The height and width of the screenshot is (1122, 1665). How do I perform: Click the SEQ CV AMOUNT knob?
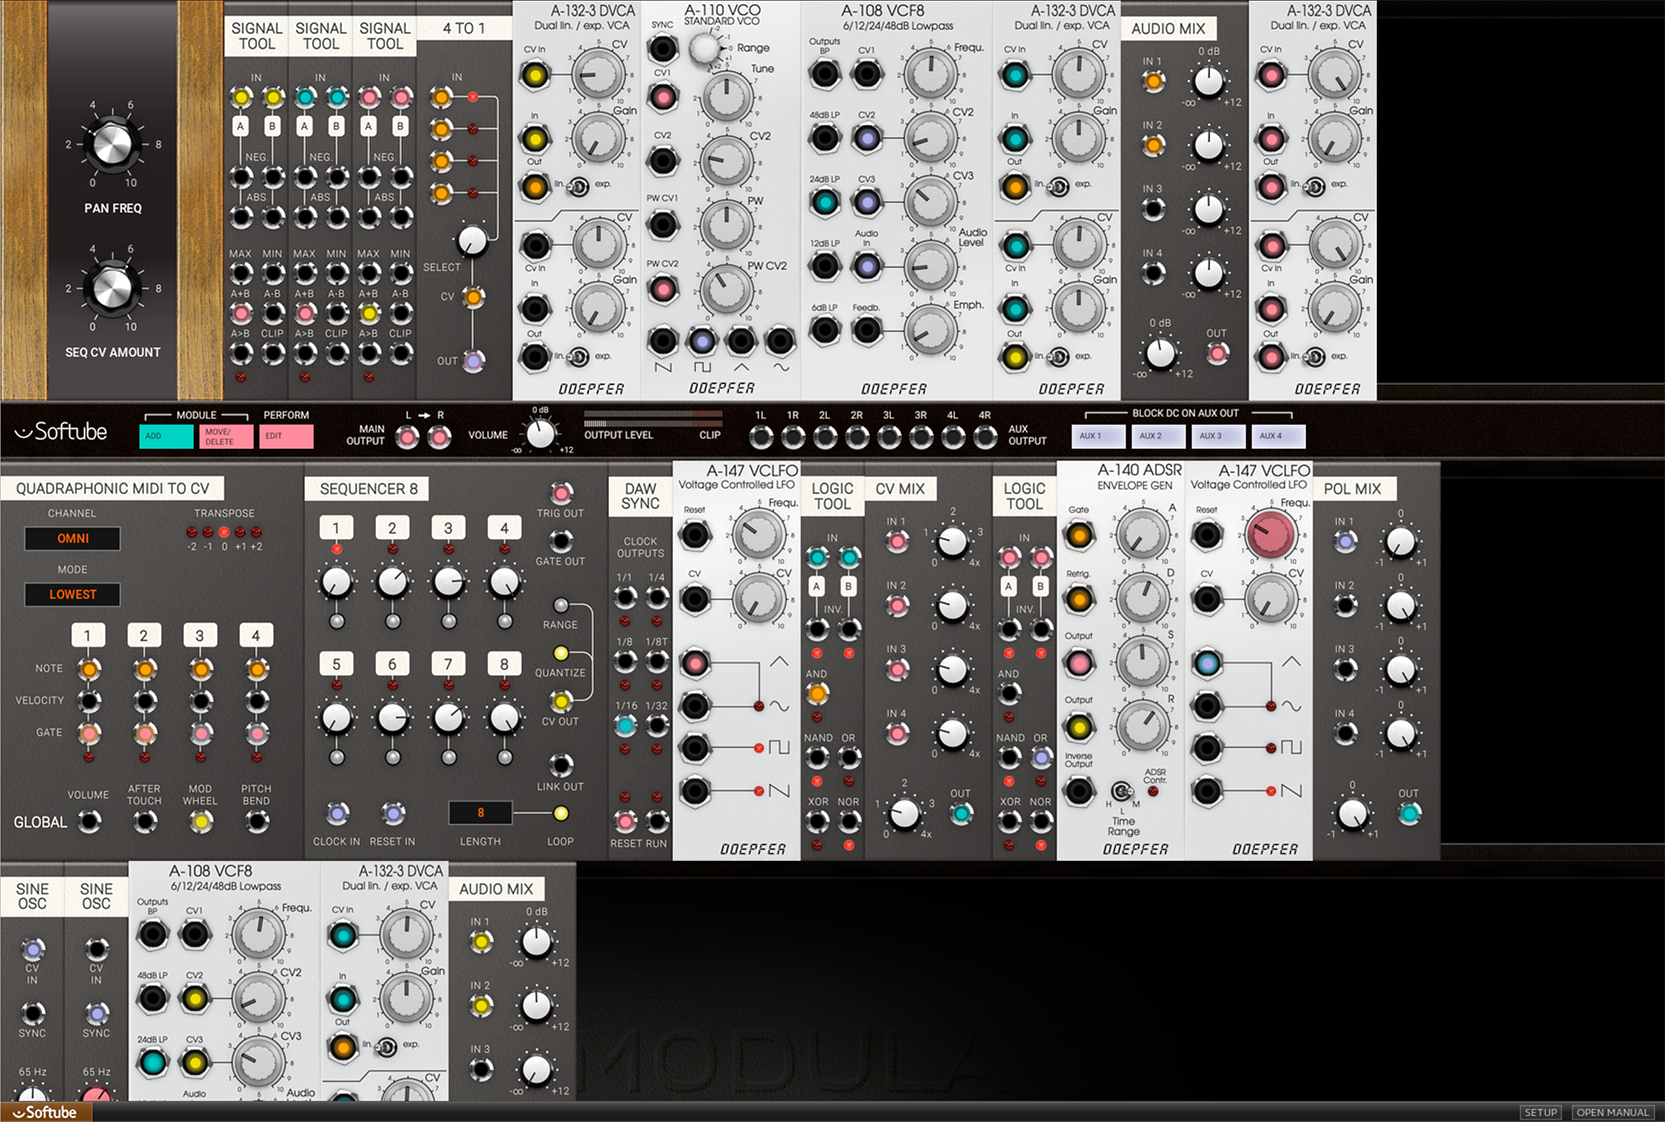point(112,289)
